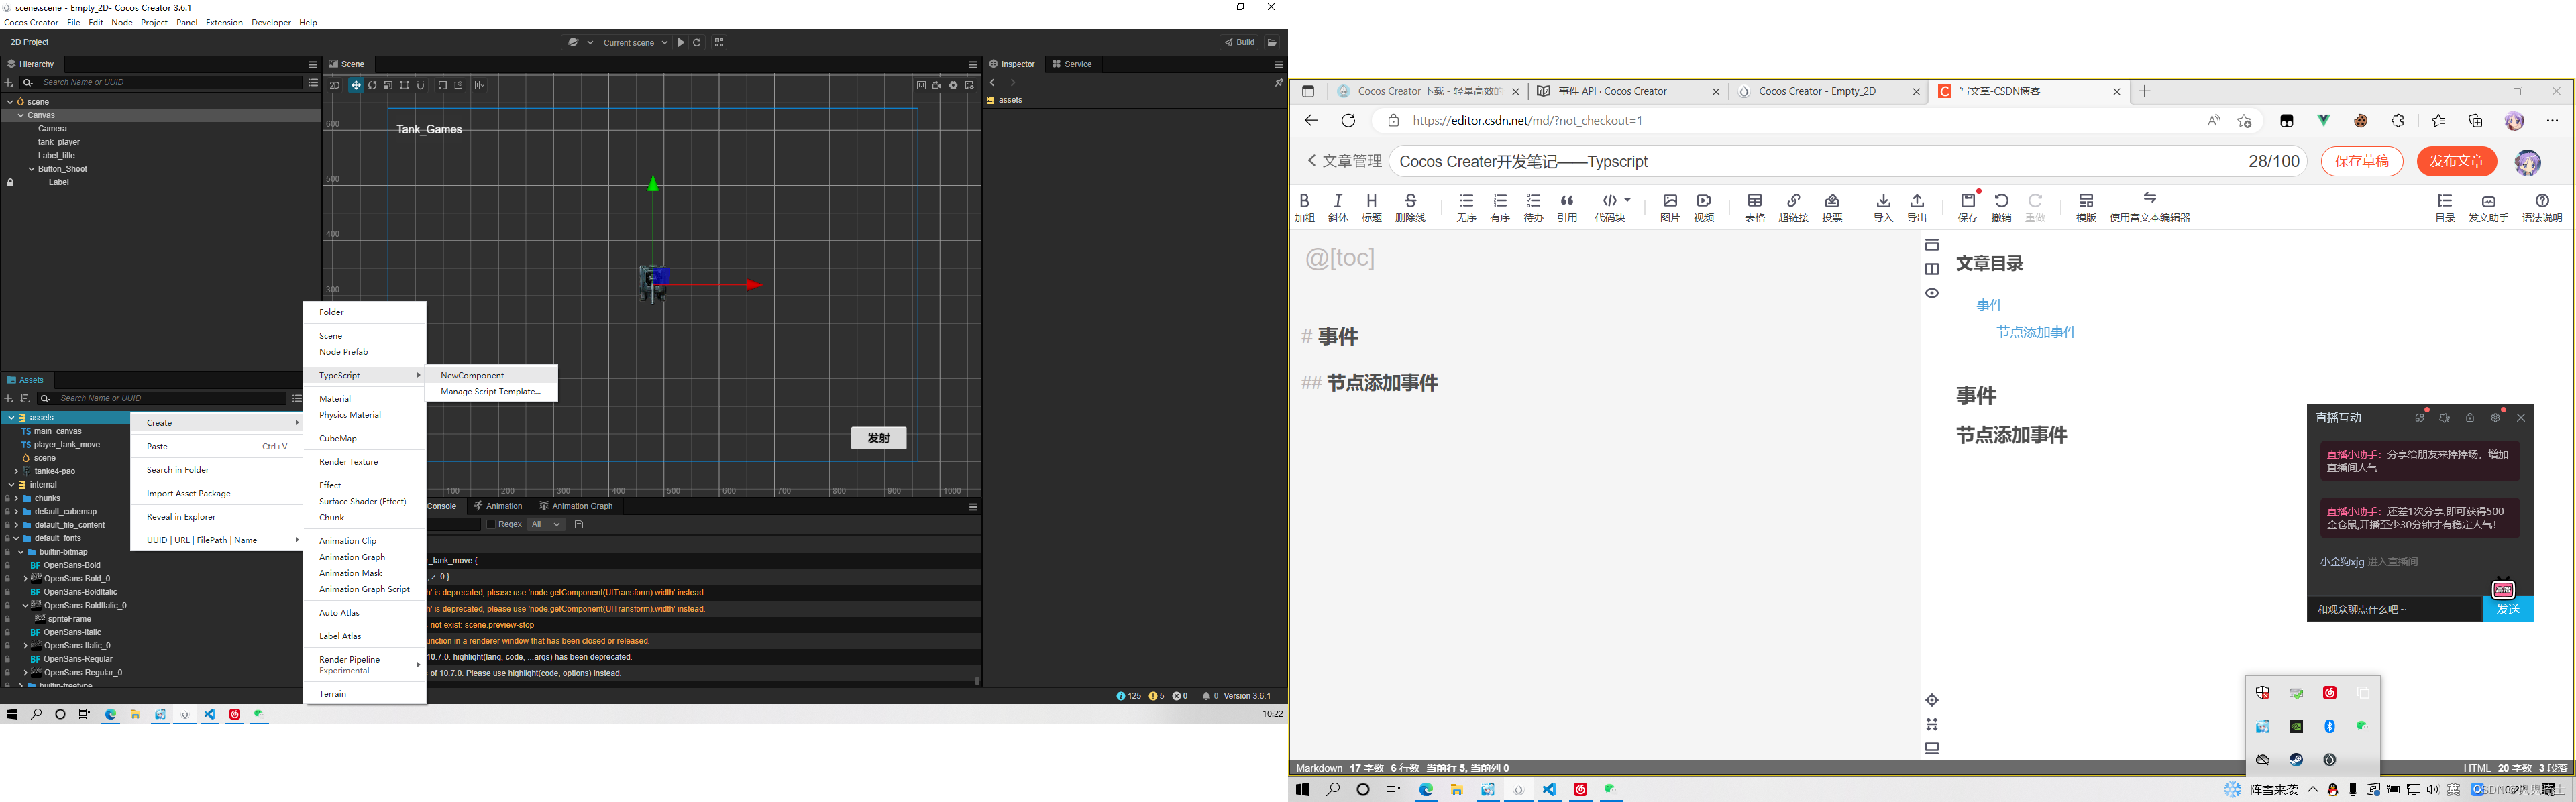Click Reveal in Explorer context menu item
The image size is (2576, 802).
[x=216, y=517]
